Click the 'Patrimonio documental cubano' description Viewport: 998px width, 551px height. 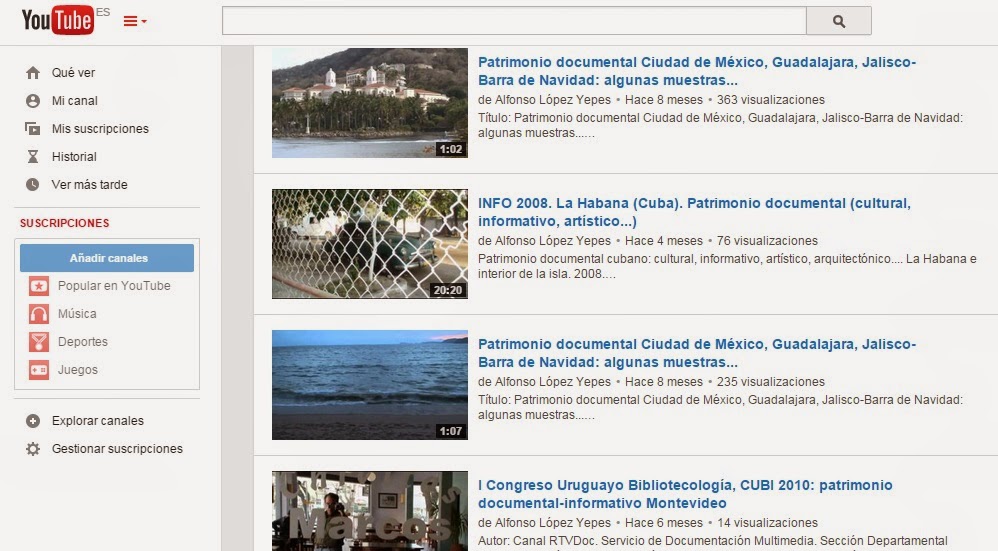727,267
